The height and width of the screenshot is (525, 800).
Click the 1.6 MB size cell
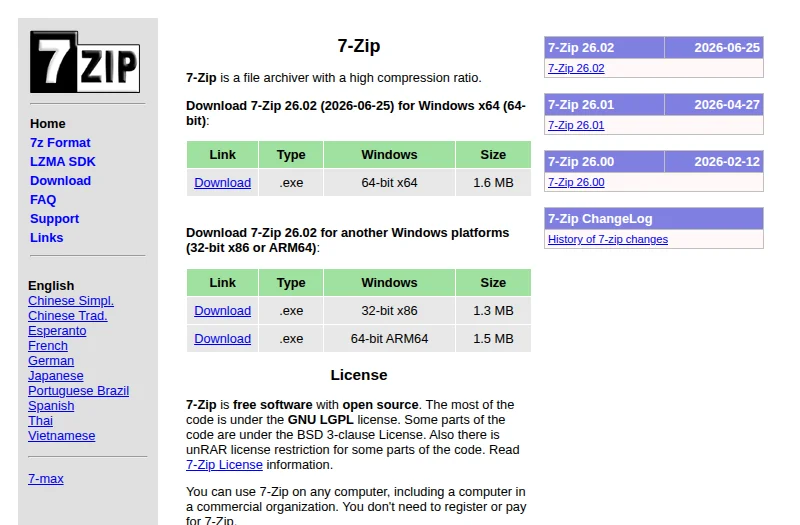493,183
